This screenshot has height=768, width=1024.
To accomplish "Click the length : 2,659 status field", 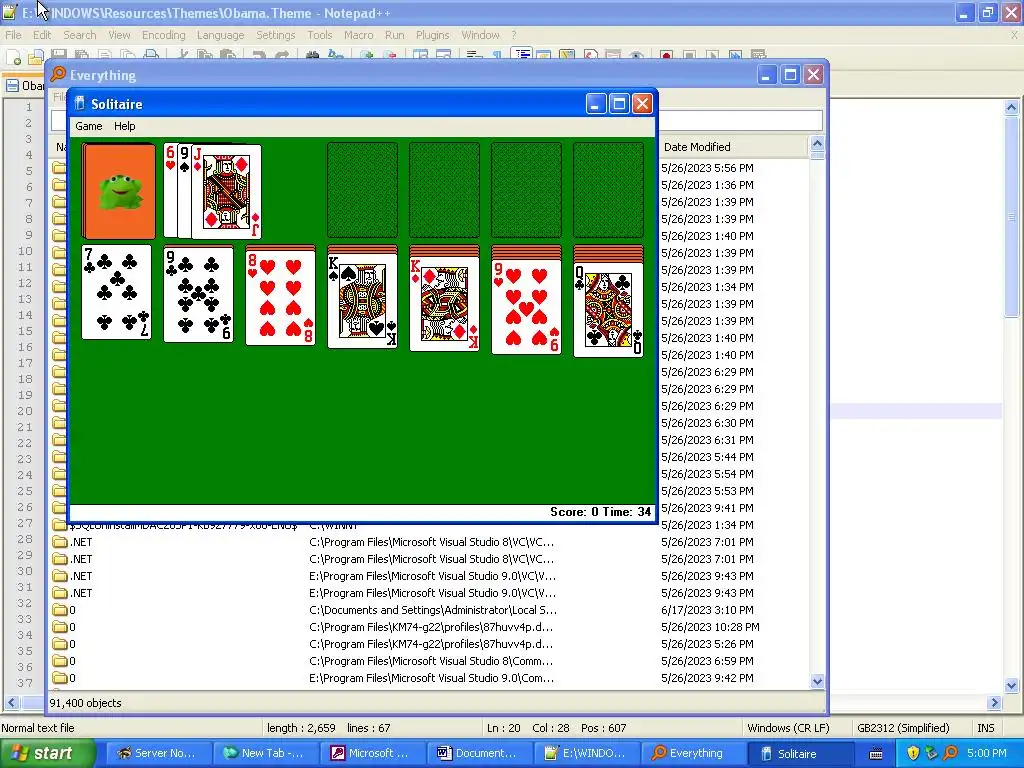I will [301, 728].
